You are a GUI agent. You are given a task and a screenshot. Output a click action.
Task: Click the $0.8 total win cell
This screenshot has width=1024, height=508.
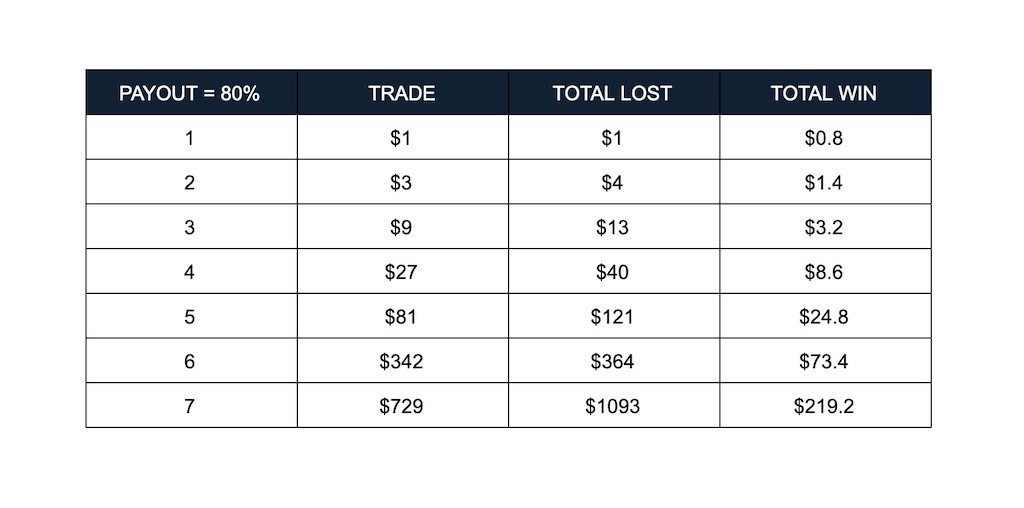point(824,138)
